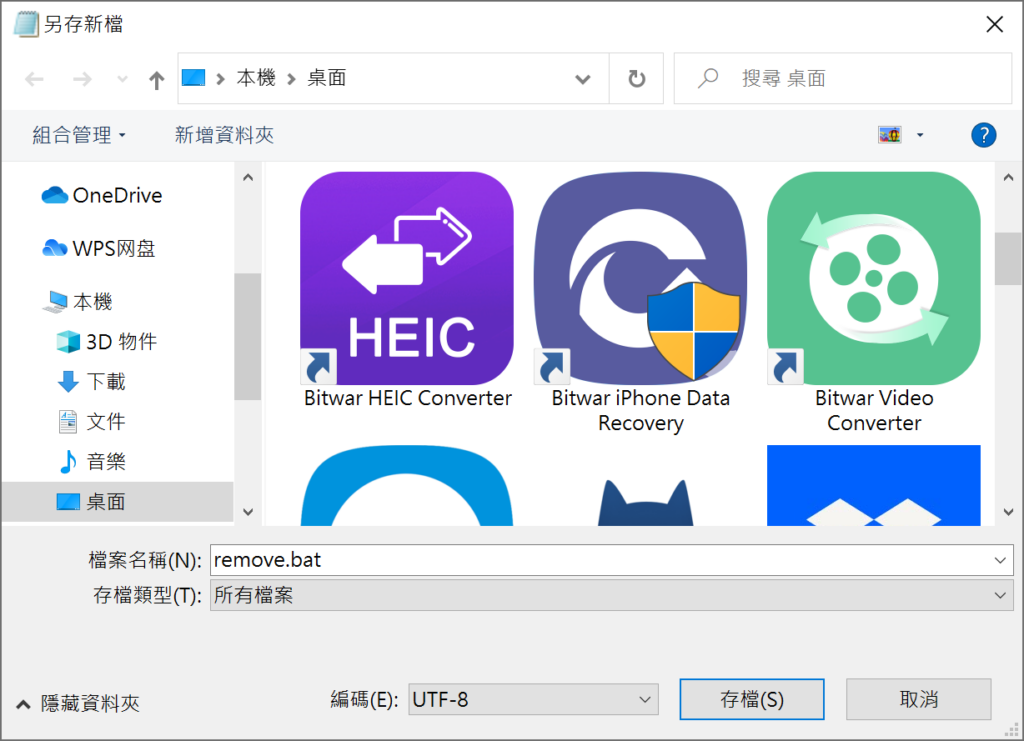Close the 另存新檔 dialog
The height and width of the screenshot is (741, 1024).
click(x=994, y=25)
